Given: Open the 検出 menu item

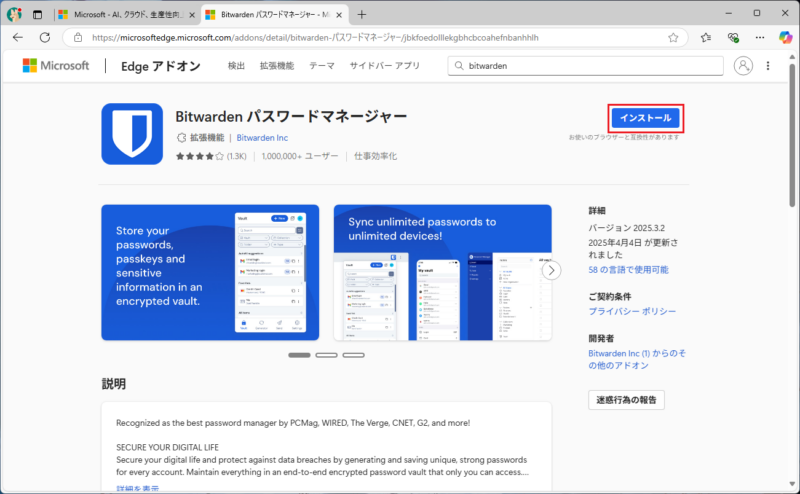Looking at the screenshot, I should click(236, 66).
